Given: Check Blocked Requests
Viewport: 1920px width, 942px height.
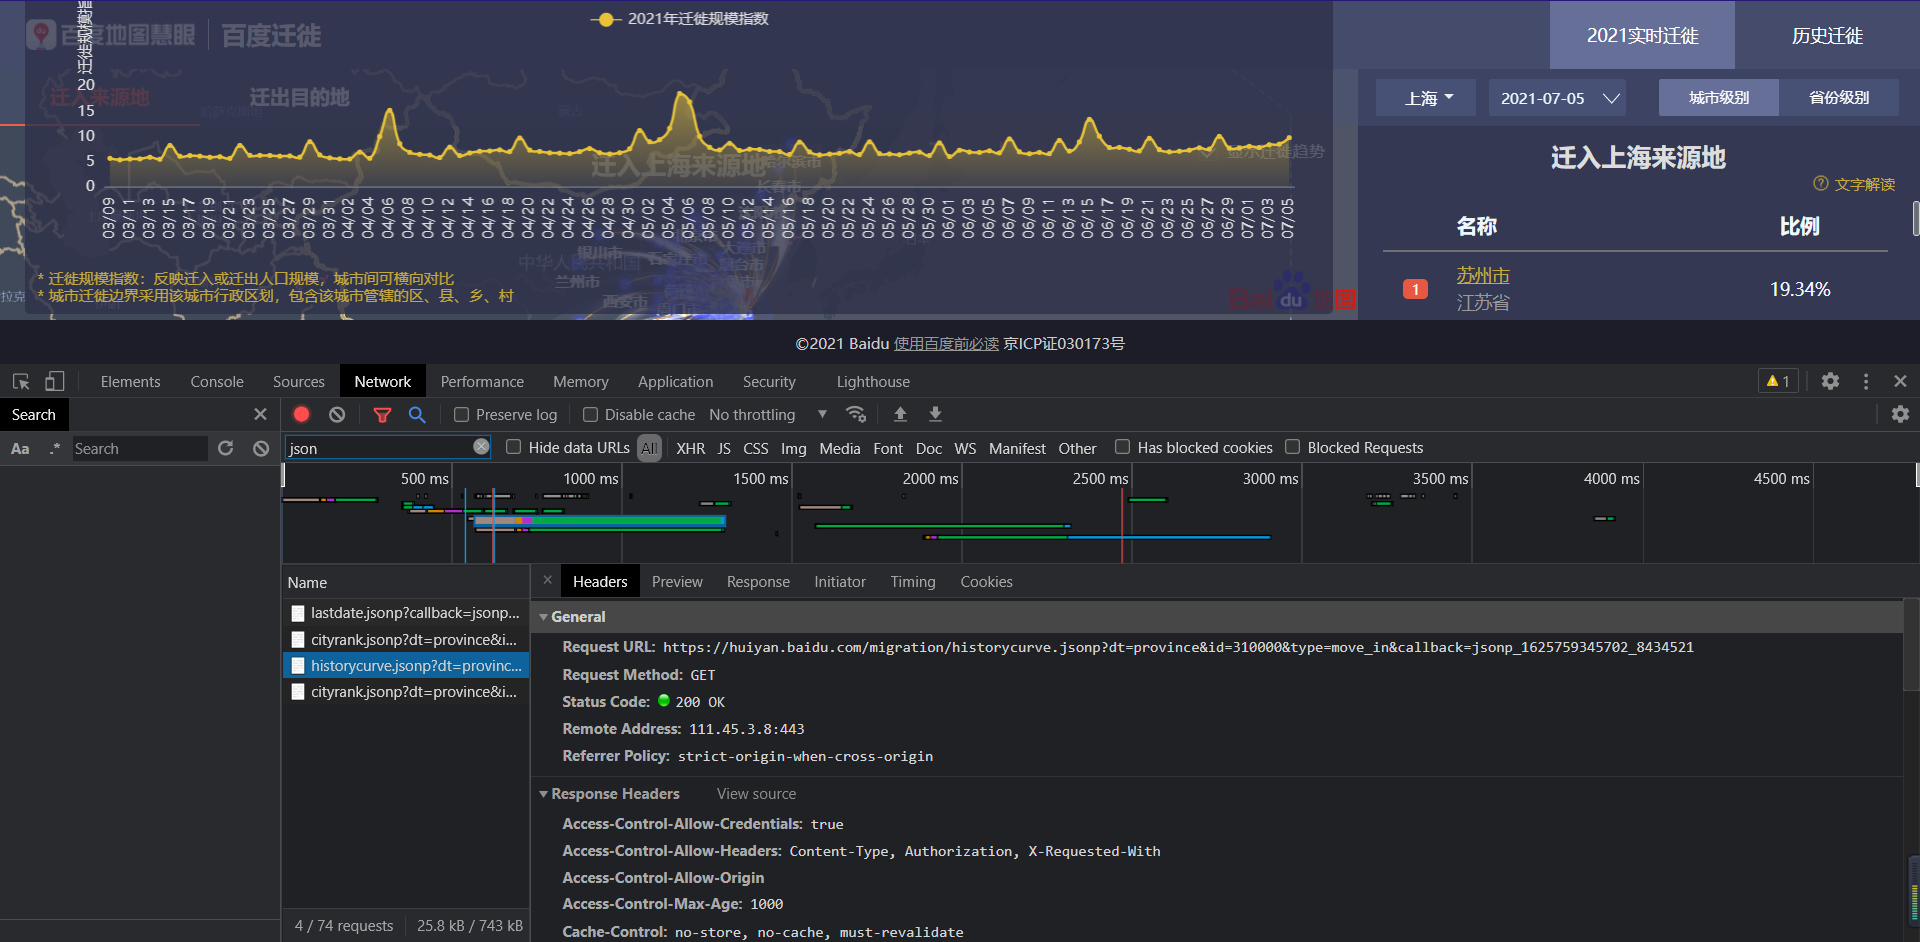Looking at the screenshot, I should (x=1292, y=447).
